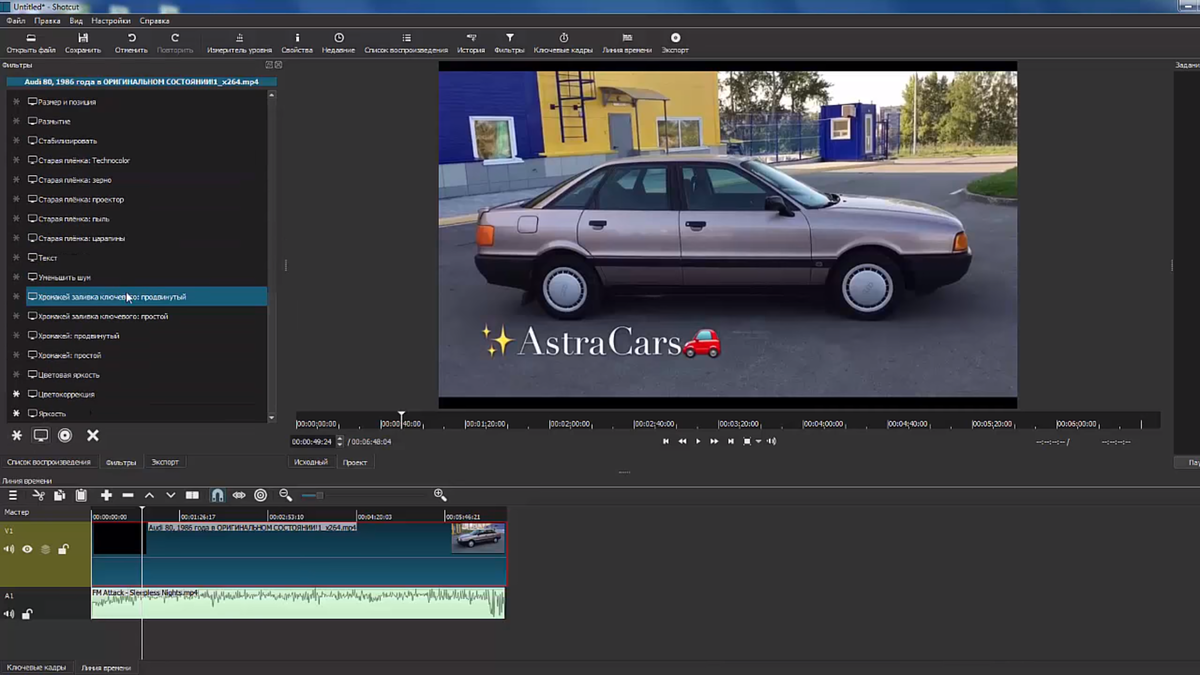The image size is (1200, 675).
Task: Switch to the Исходный player tab
Action: click(x=311, y=462)
